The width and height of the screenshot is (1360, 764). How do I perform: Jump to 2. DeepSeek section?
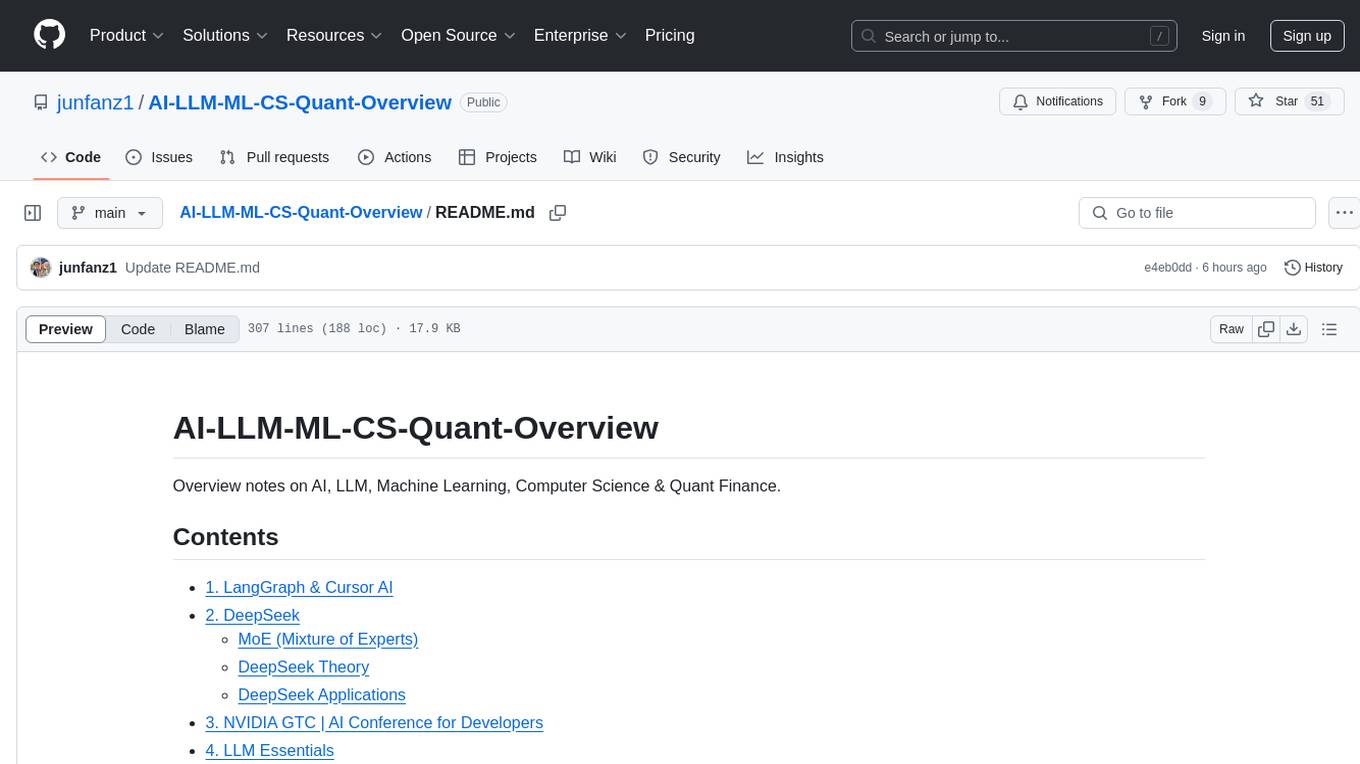[252, 615]
